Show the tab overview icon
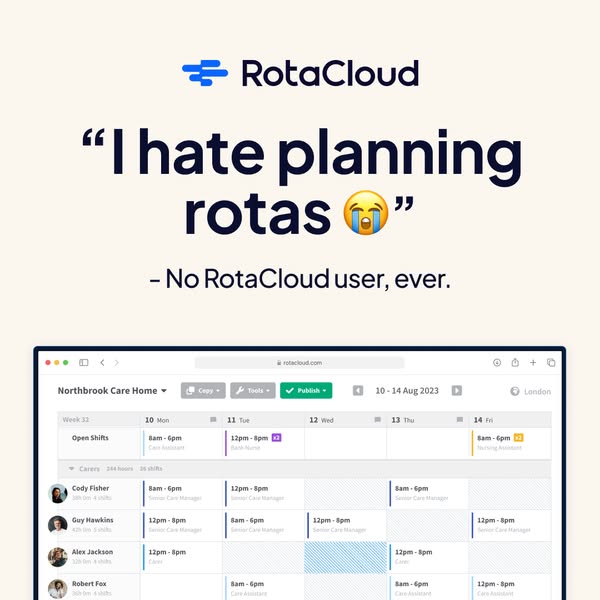 click(x=551, y=362)
